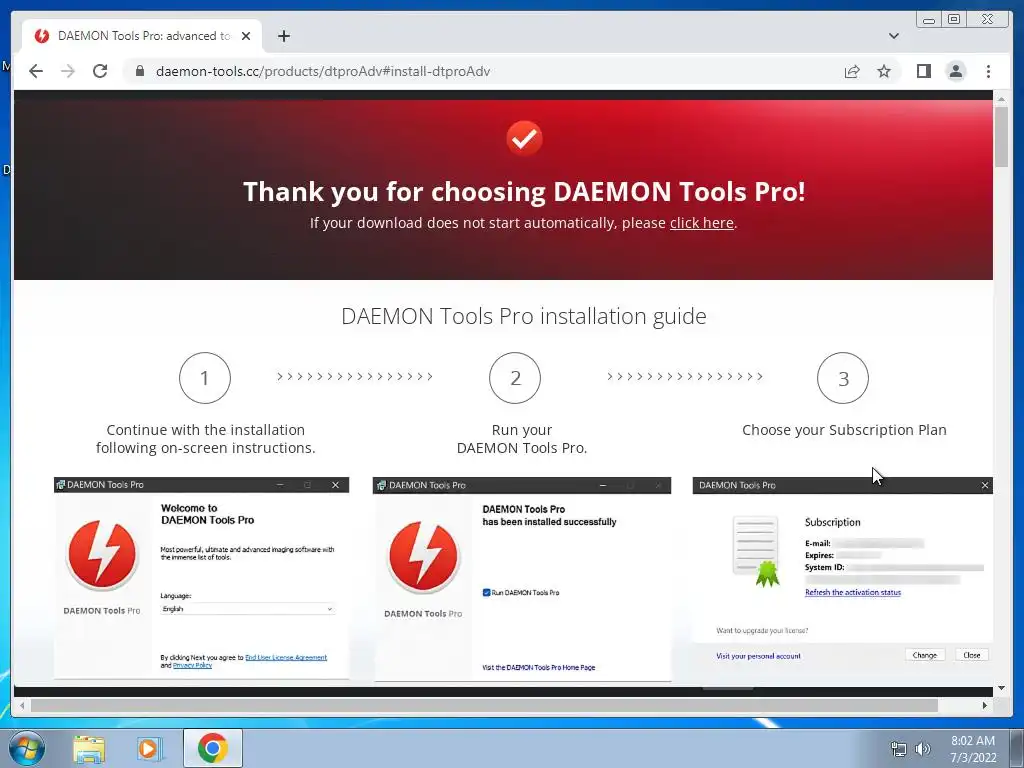Click the vertical scrollbar thumb
1024x768 pixels.
point(1001,136)
